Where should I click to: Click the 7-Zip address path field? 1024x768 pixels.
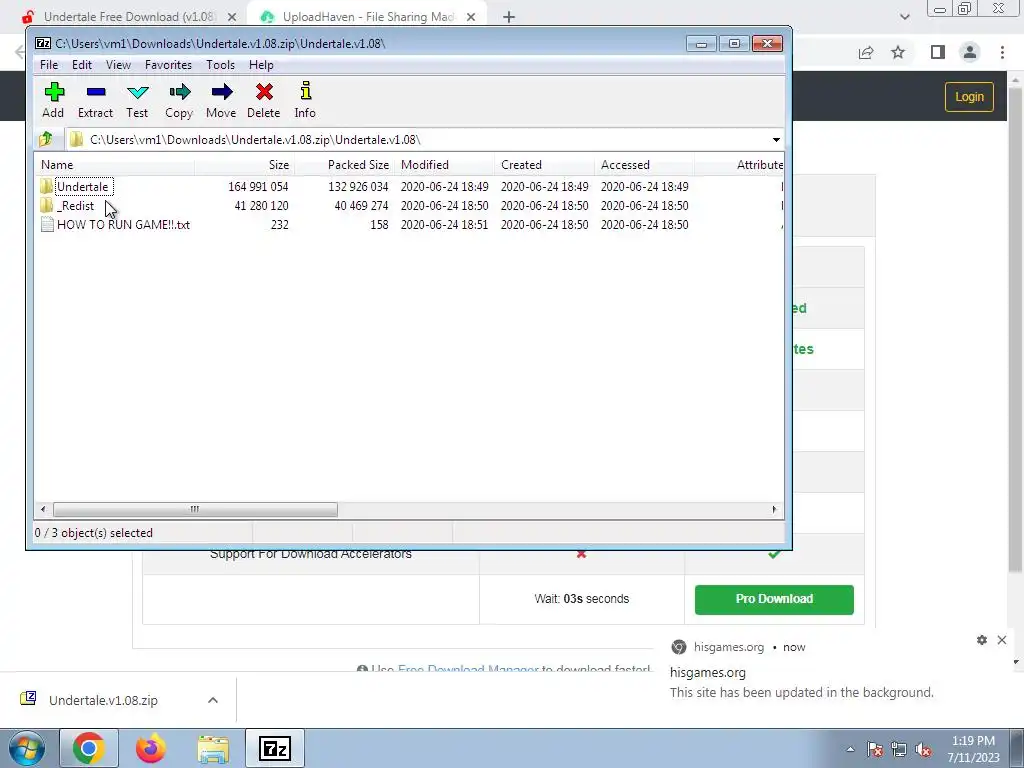tap(424, 140)
